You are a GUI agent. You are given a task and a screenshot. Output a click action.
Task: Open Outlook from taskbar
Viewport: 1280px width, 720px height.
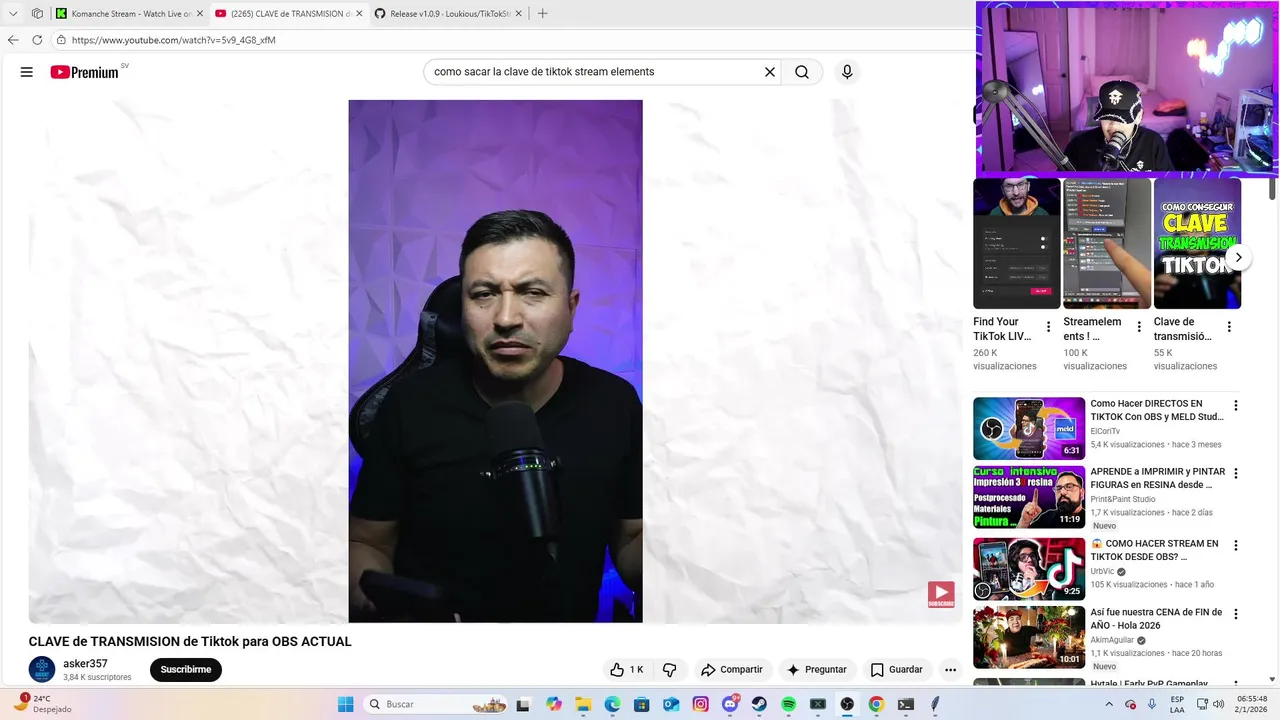[671, 704]
